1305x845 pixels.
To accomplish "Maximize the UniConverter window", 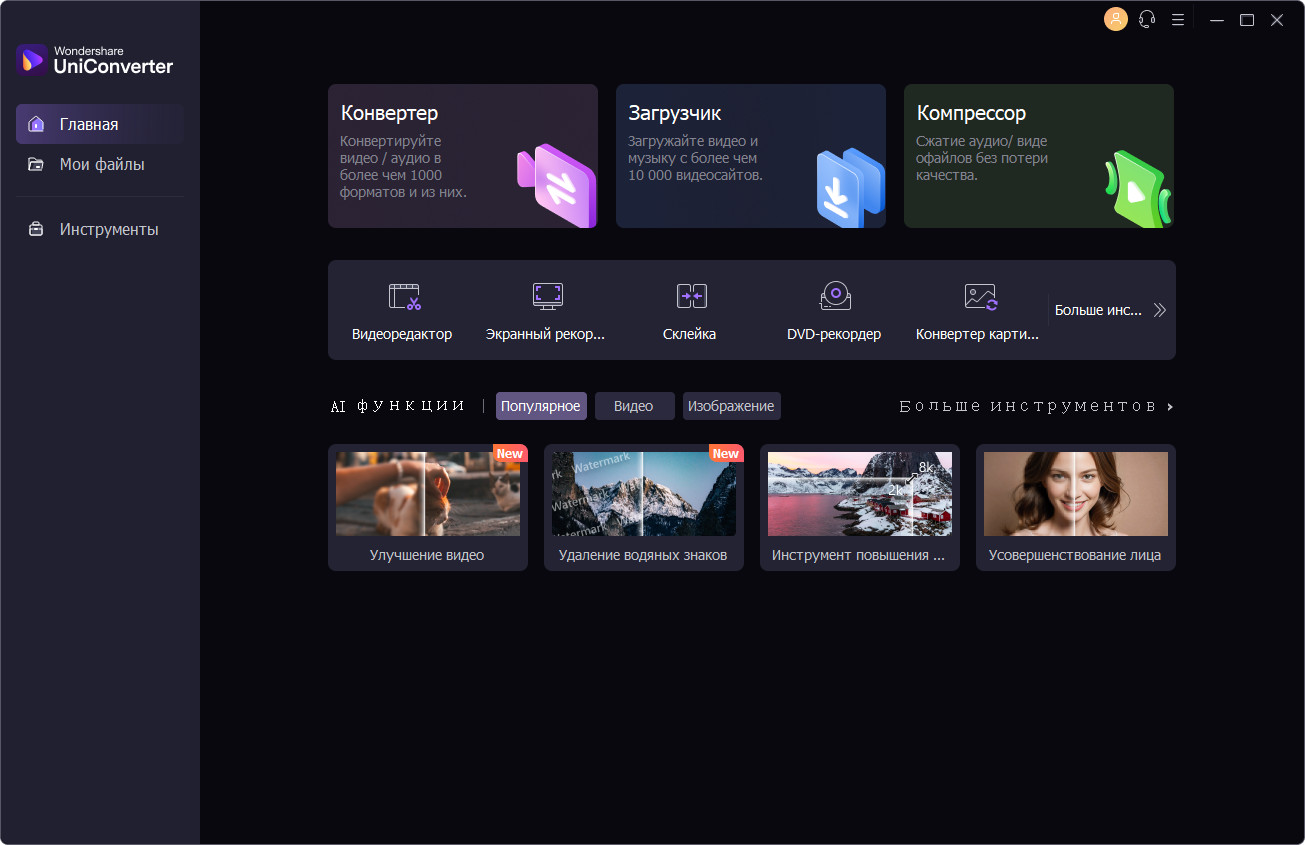I will click(1247, 20).
